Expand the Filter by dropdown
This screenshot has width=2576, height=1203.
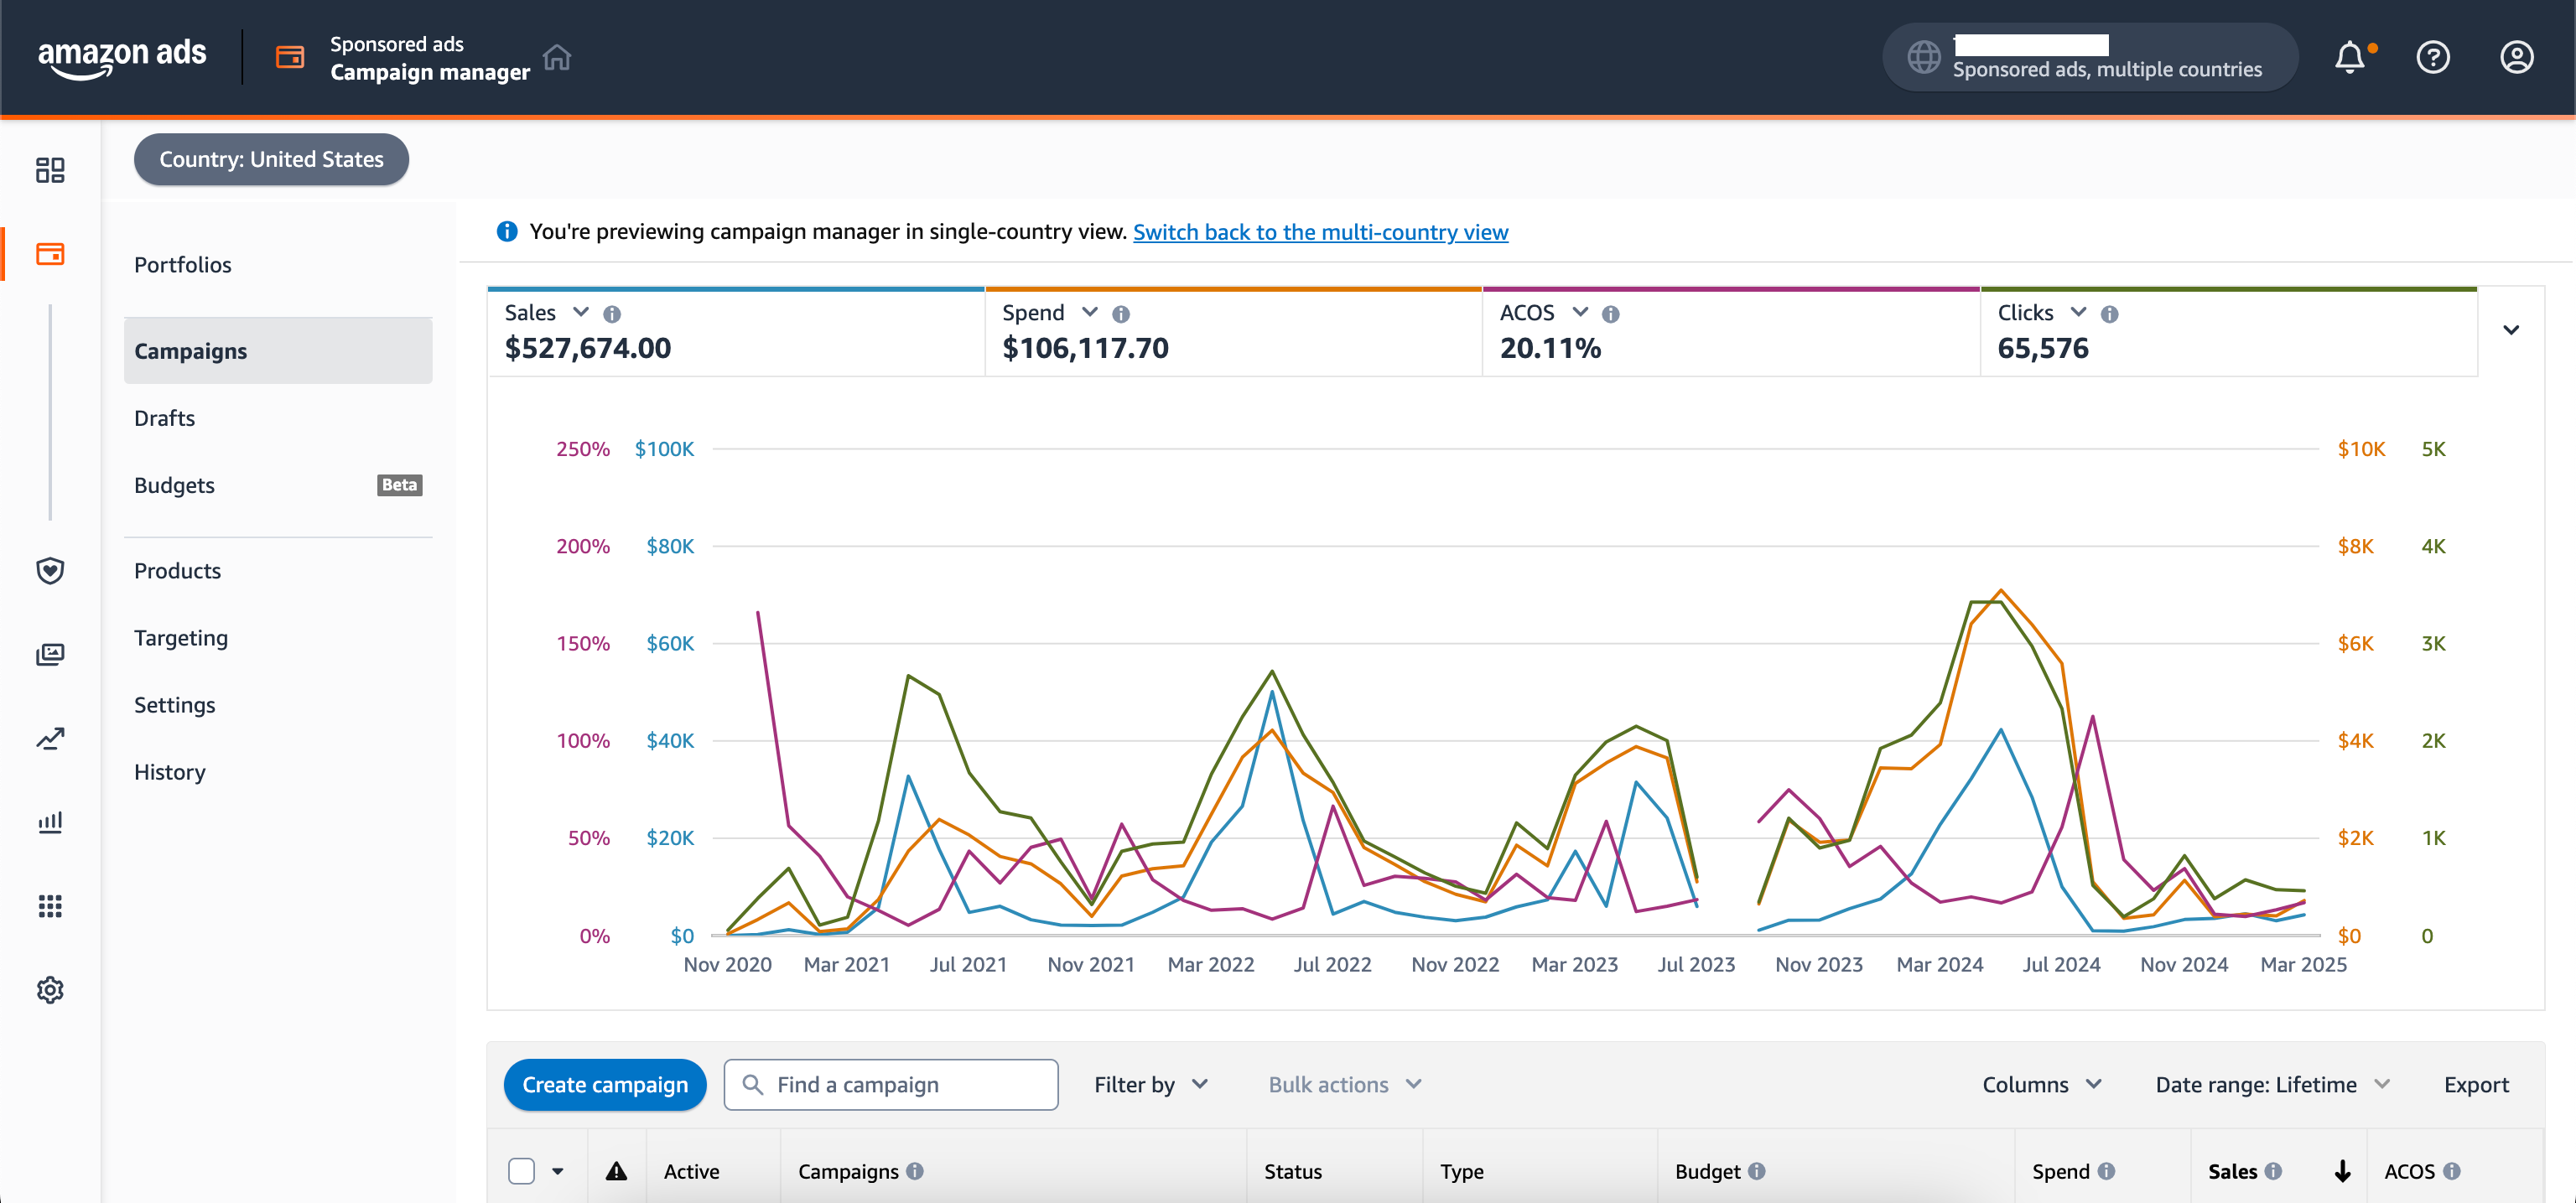1151,1085
